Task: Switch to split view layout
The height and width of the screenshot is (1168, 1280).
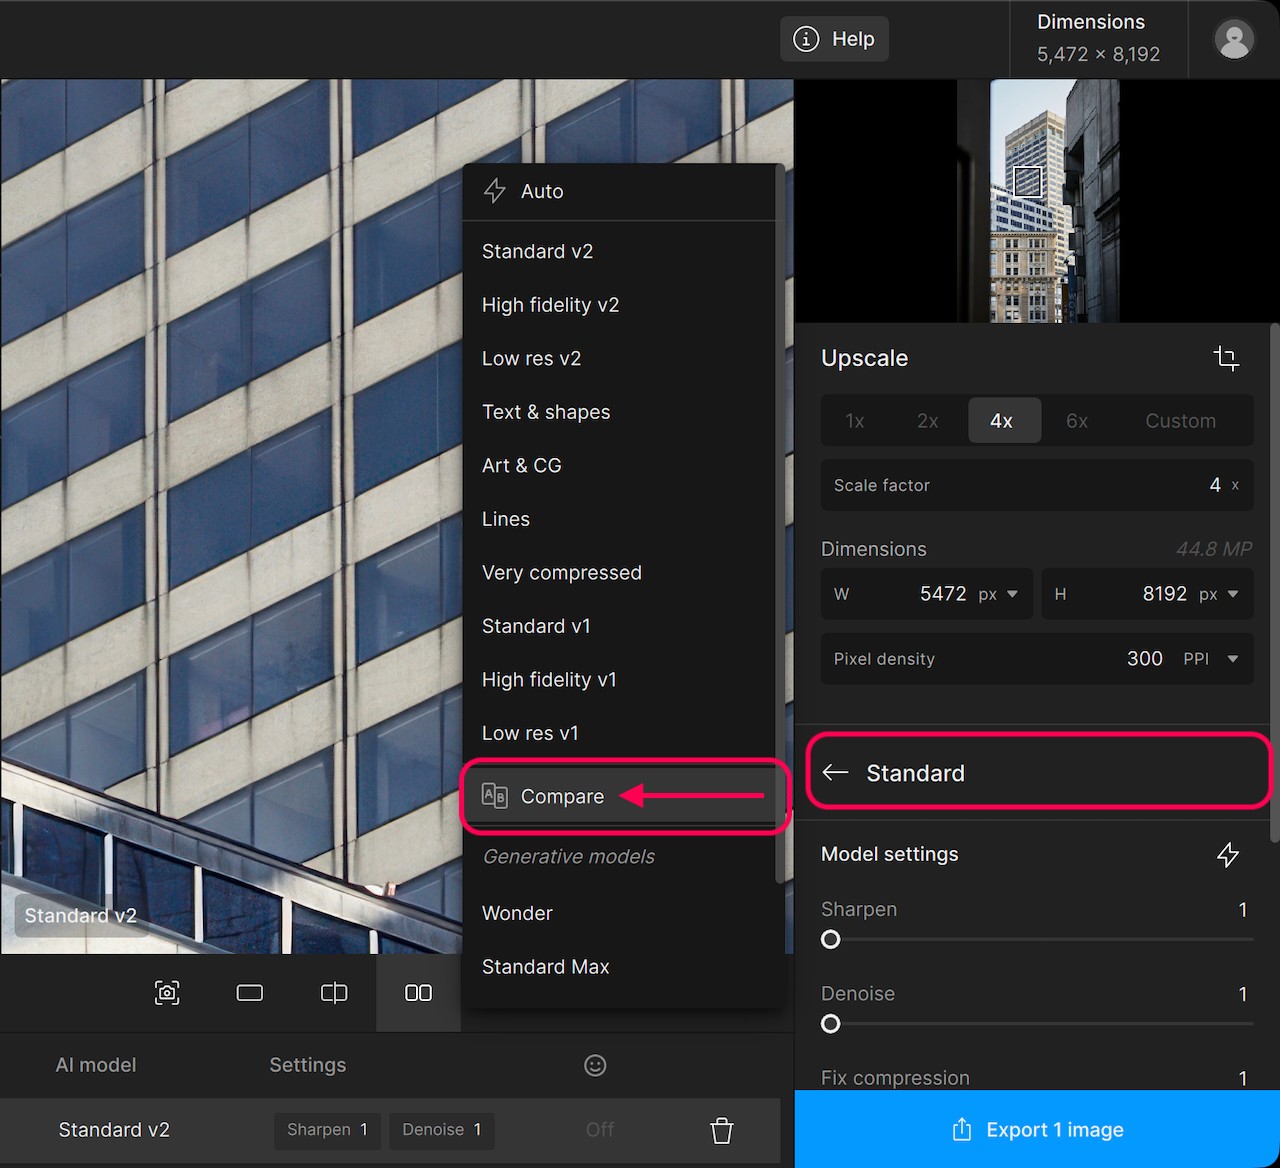Action: click(x=334, y=992)
